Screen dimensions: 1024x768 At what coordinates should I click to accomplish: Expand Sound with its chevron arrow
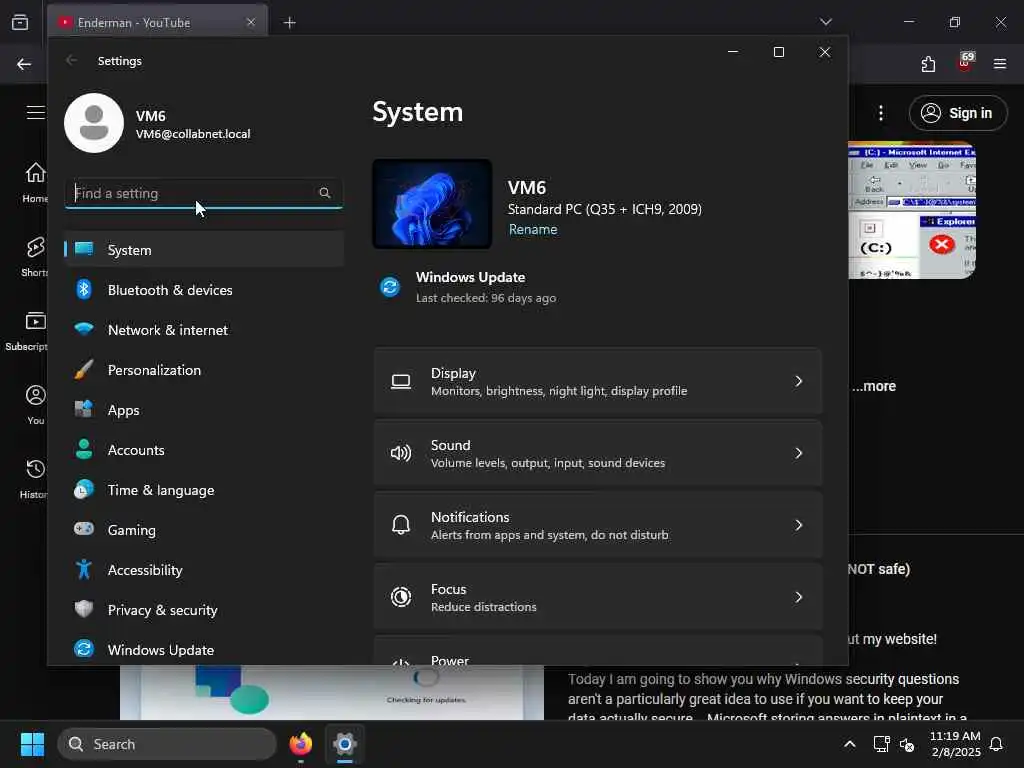coord(798,453)
